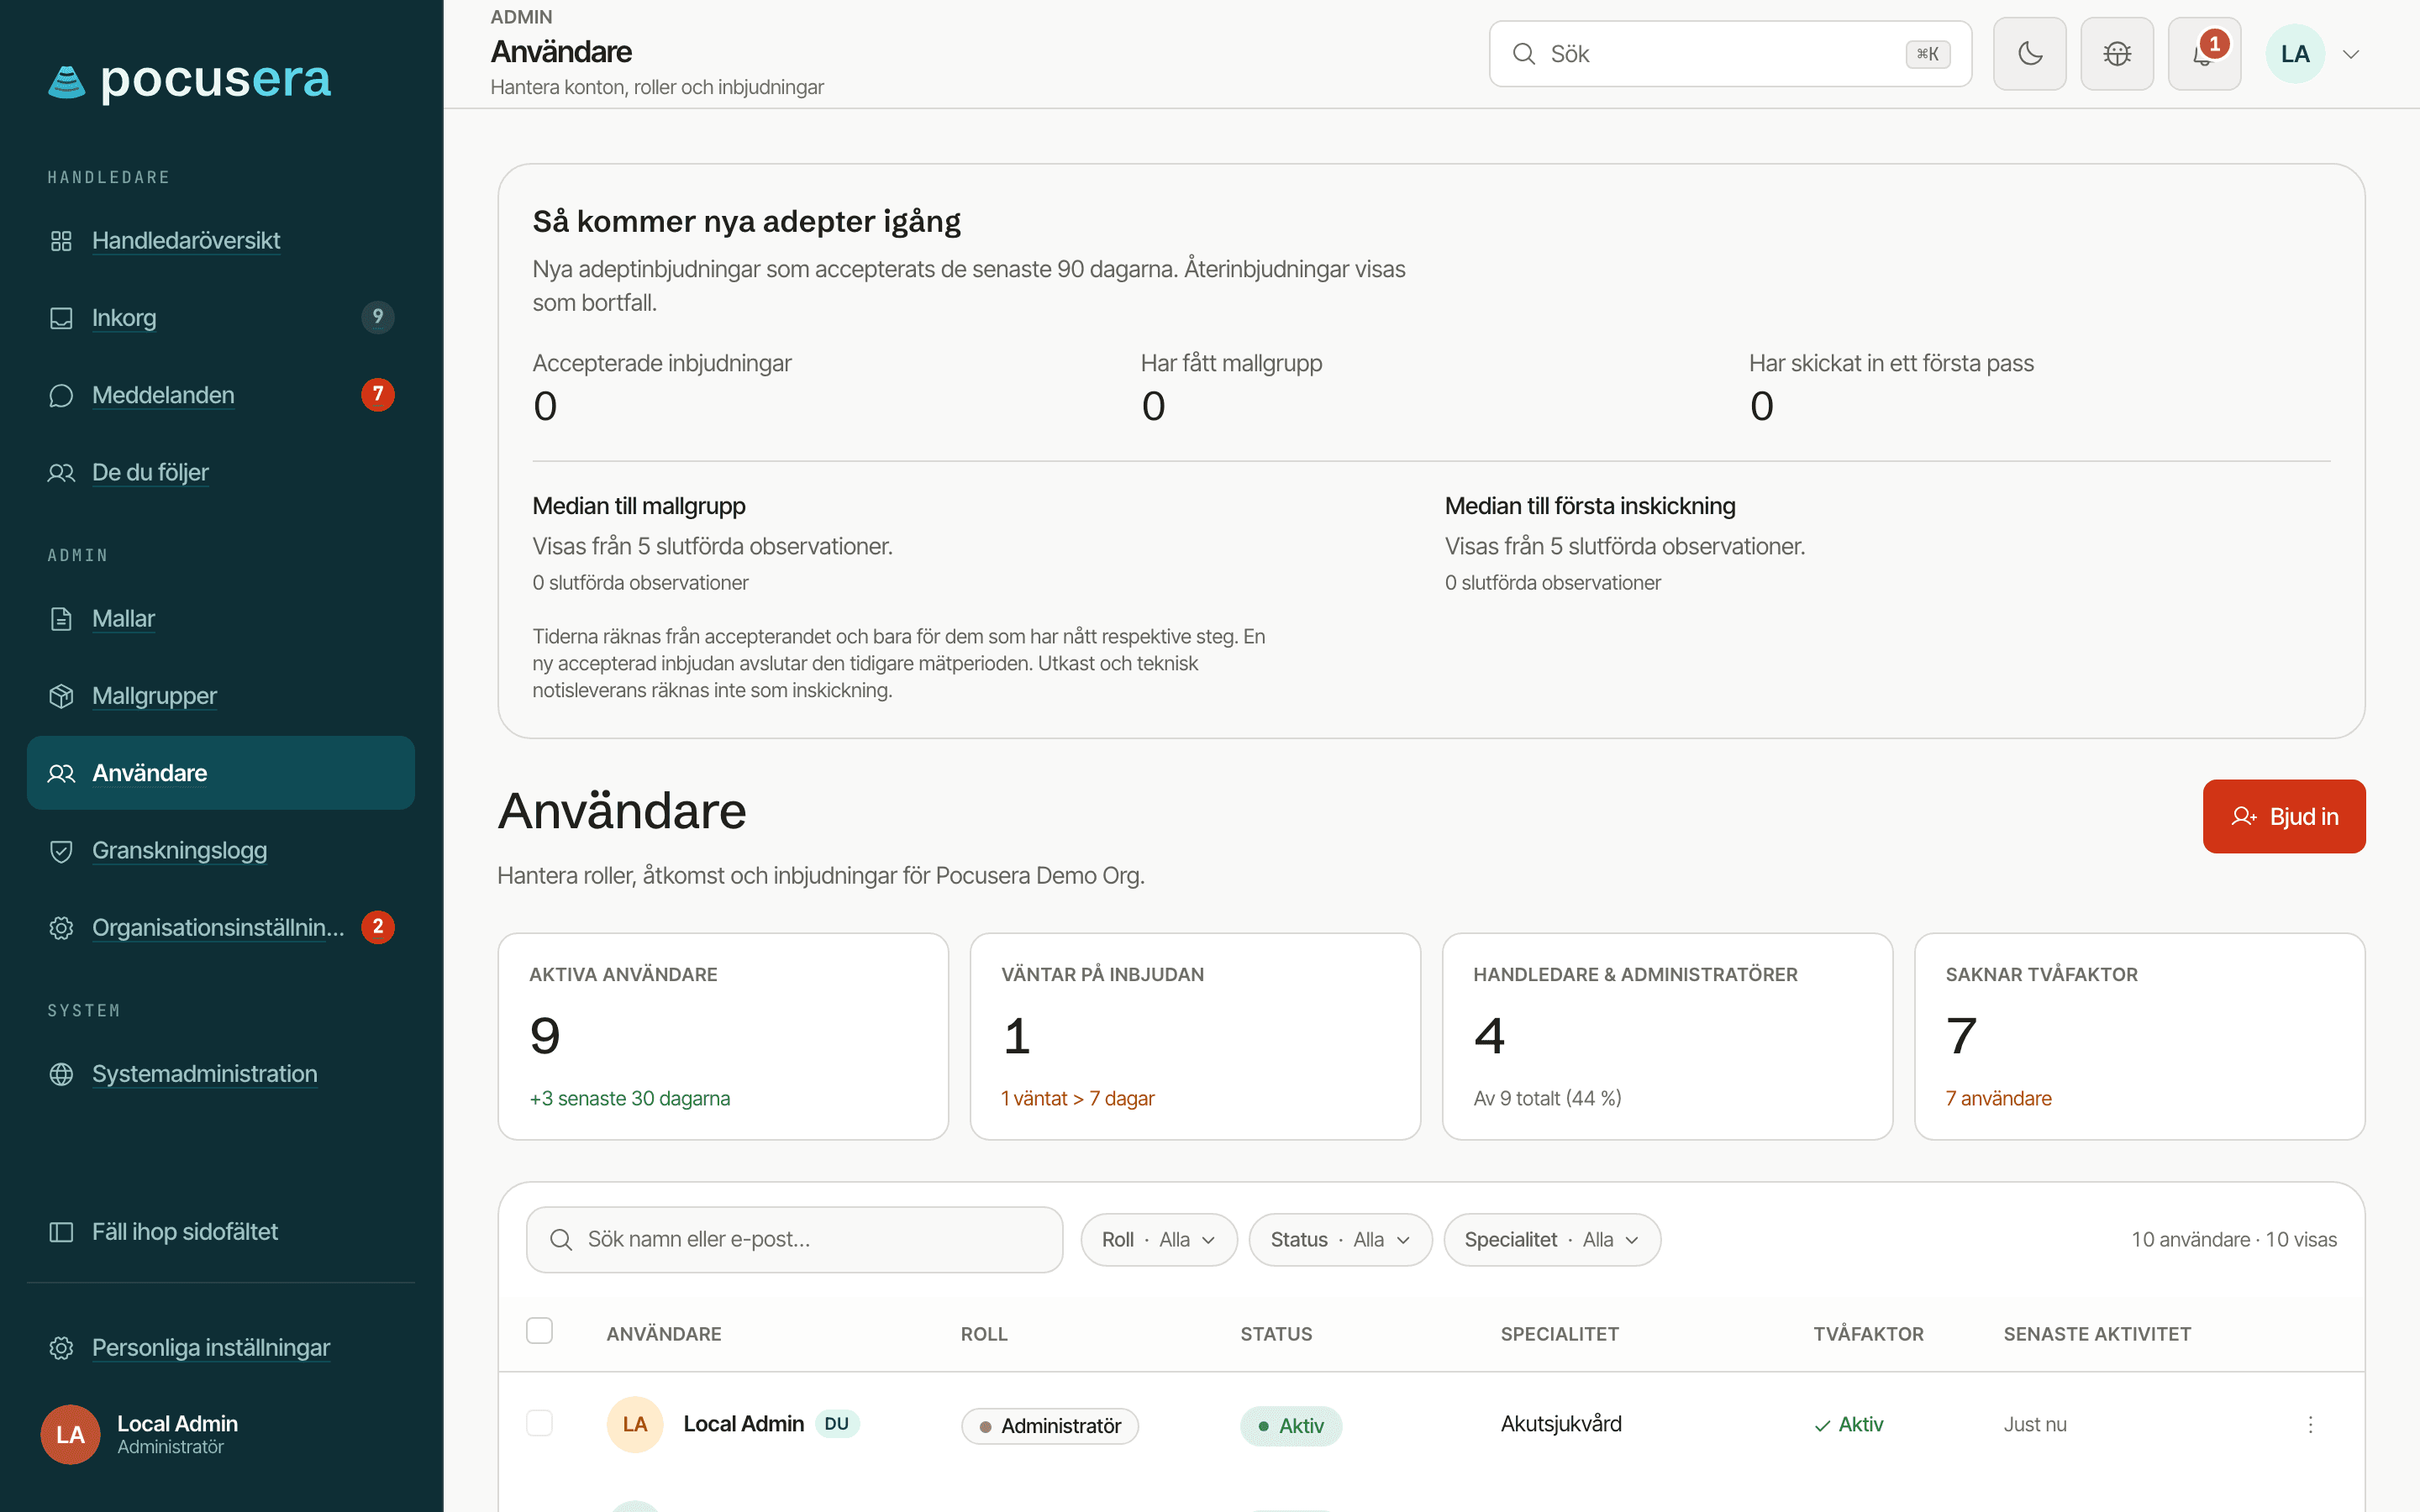Click the Personliga inställningar gear icon
The height and width of the screenshot is (1512, 2420).
(x=61, y=1348)
